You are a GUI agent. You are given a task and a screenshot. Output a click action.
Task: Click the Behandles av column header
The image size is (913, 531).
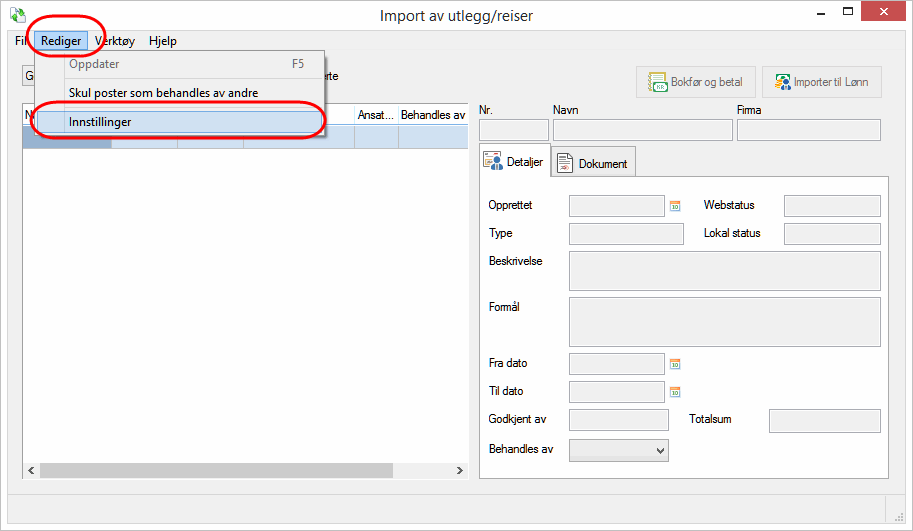pyautogui.click(x=432, y=116)
